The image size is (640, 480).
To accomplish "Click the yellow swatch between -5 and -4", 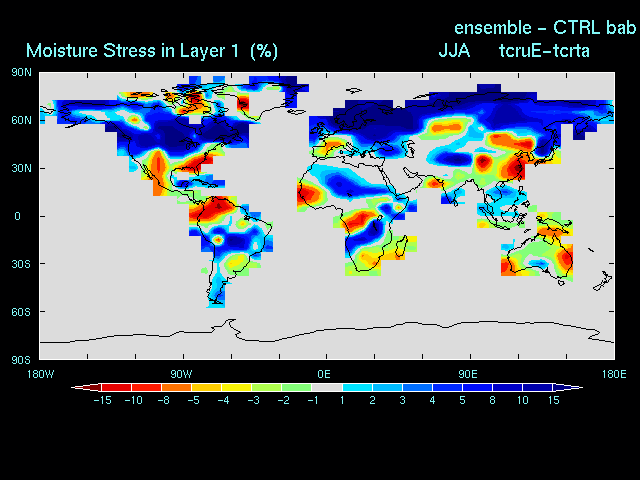I will coord(206,386).
